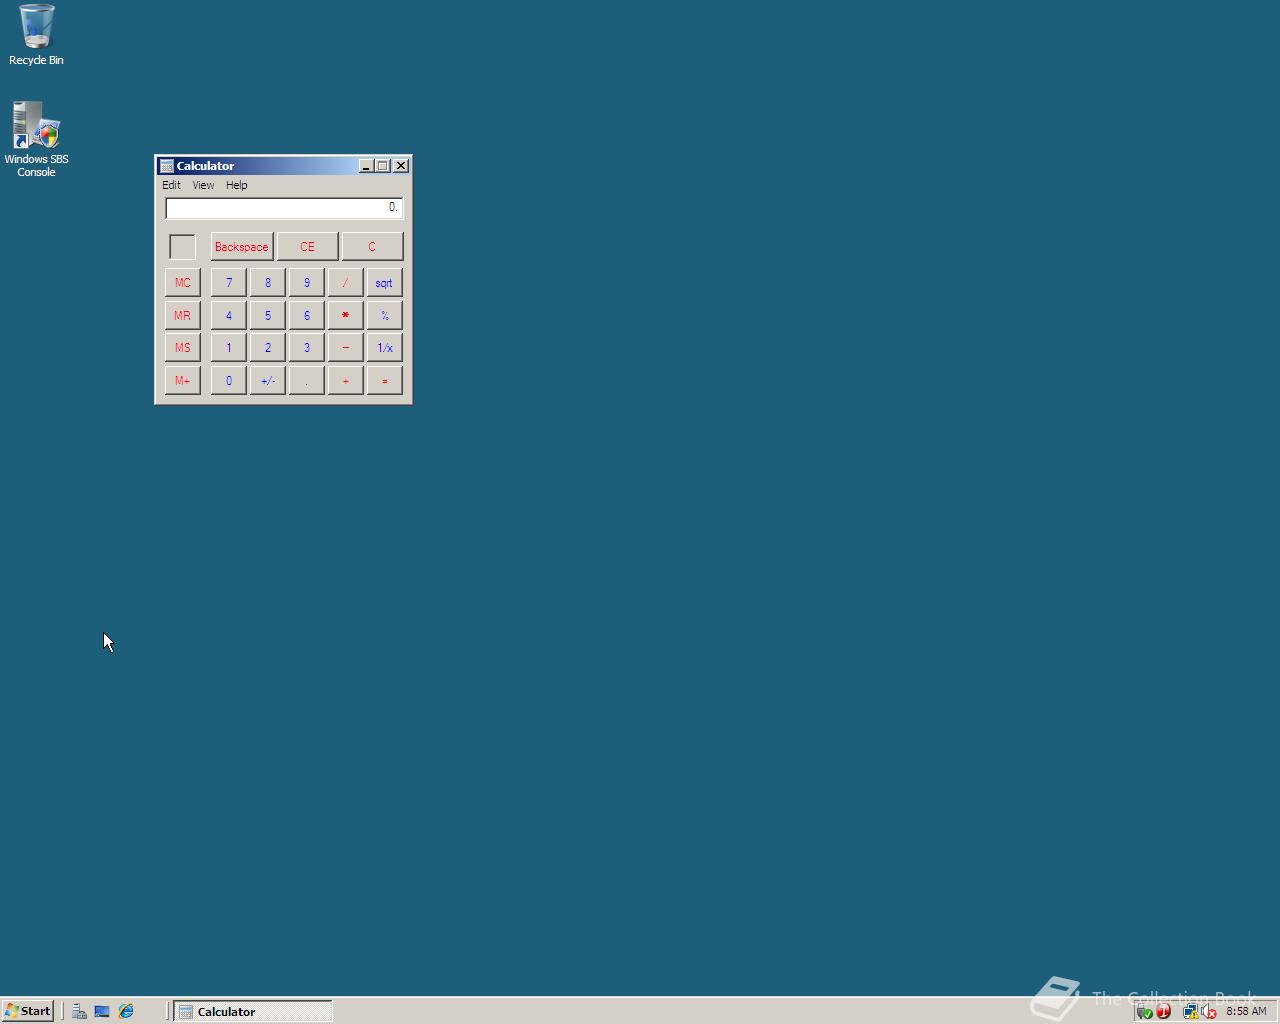Click the 1/x reciprocal key
The width and height of the screenshot is (1280, 1024).
pos(384,348)
